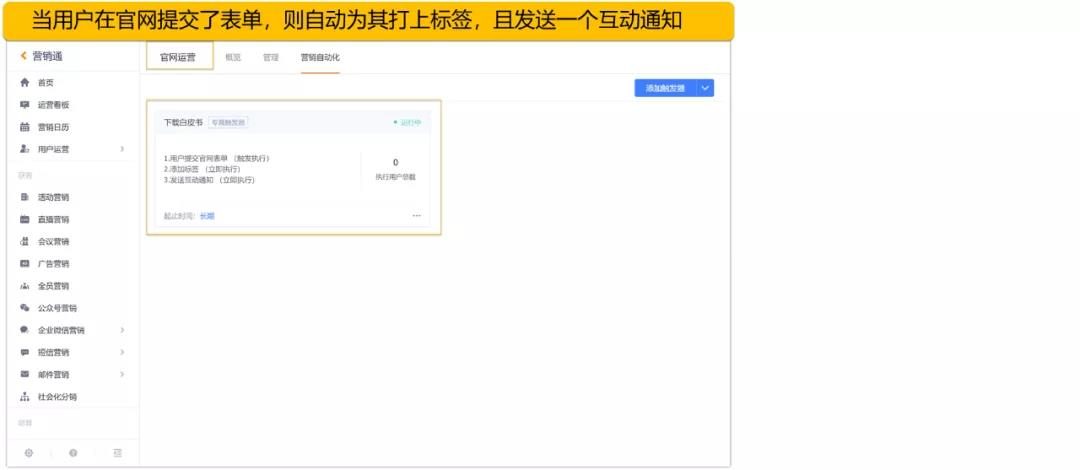Open the 下载白皮书 trigger title
This screenshot has width=1080, height=470.
click(x=183, y=122)
